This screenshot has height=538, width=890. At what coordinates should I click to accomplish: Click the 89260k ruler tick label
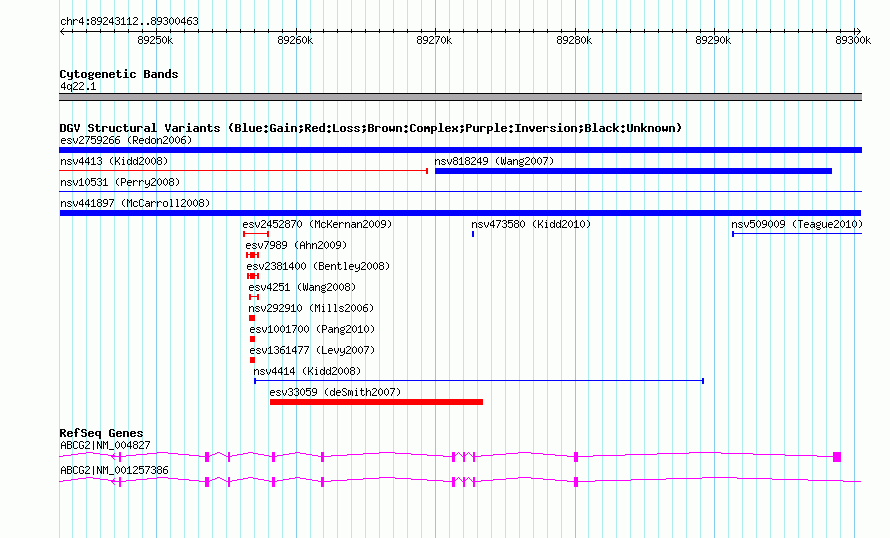point(295,40)
